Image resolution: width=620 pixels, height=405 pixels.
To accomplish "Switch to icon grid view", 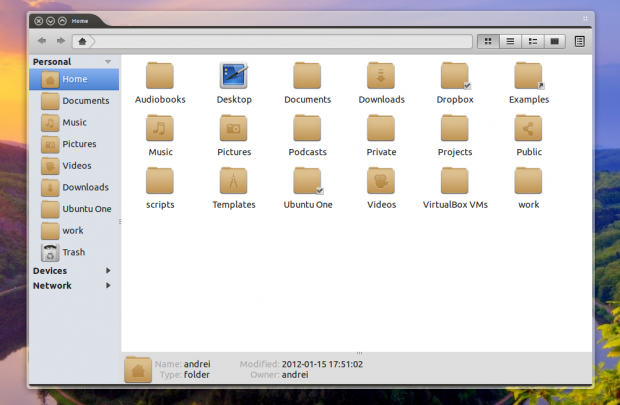I will tap(487, 41).
